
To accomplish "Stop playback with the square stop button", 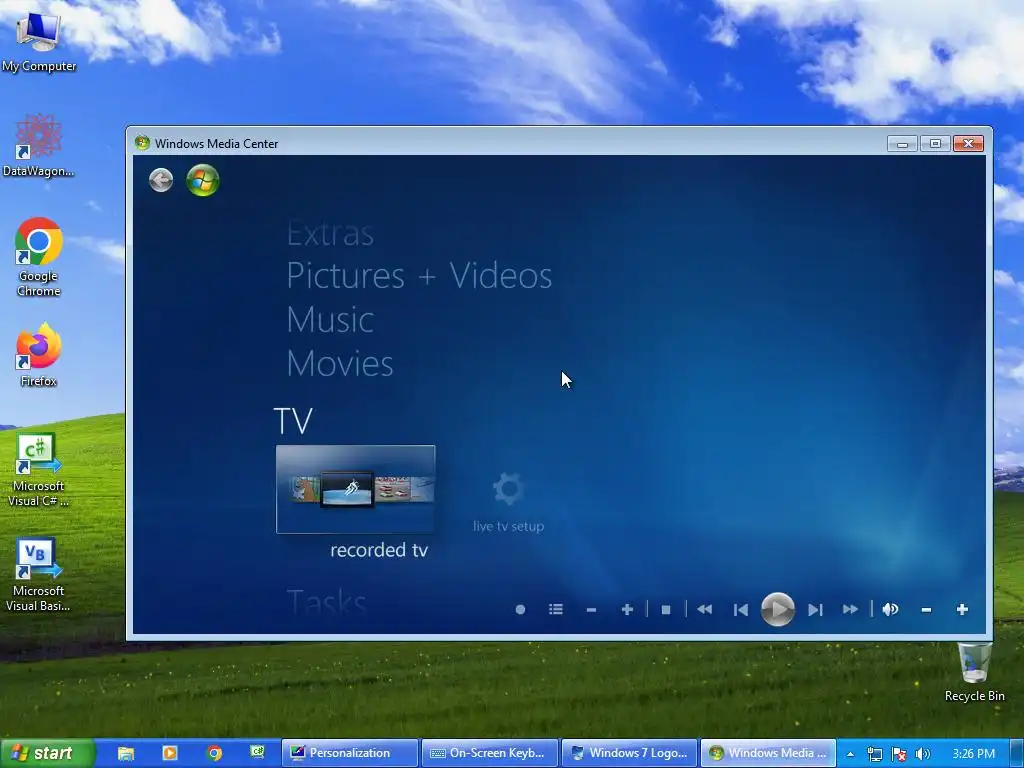I will [x=665, y=609].
